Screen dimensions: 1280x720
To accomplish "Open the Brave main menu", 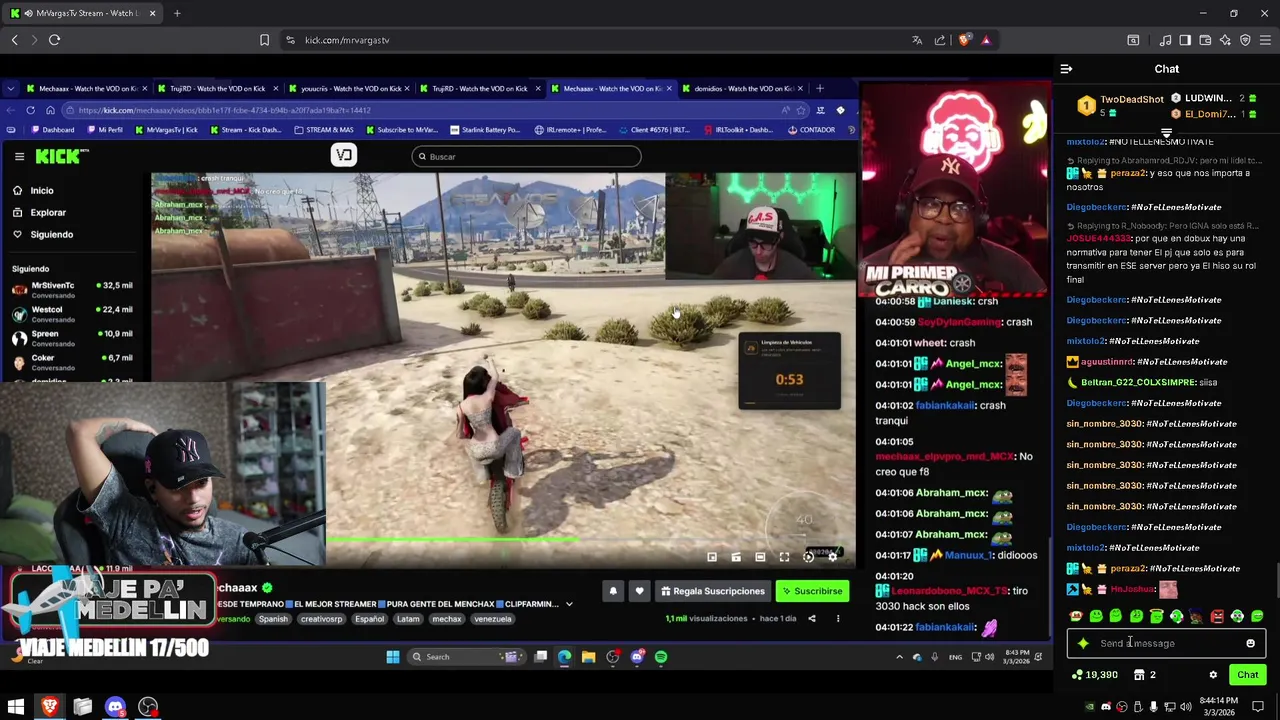I will tap(1266, 40).
